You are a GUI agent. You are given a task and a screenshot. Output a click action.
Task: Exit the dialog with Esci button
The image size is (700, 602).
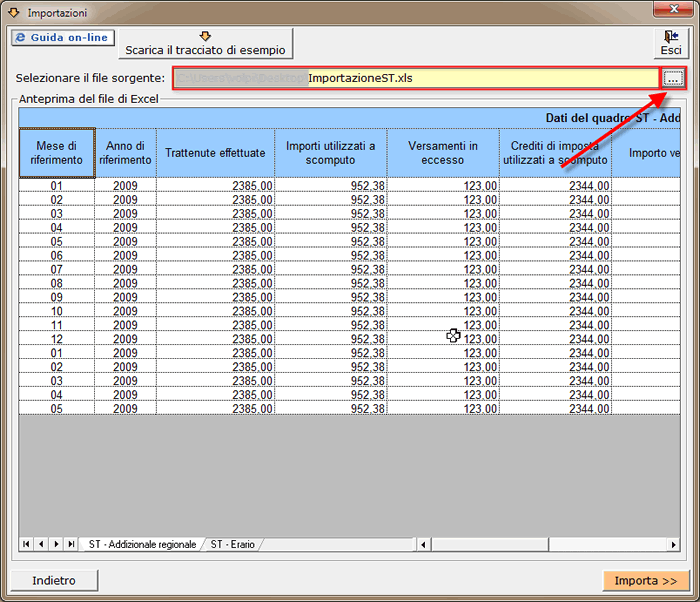[x=671, y=43]
